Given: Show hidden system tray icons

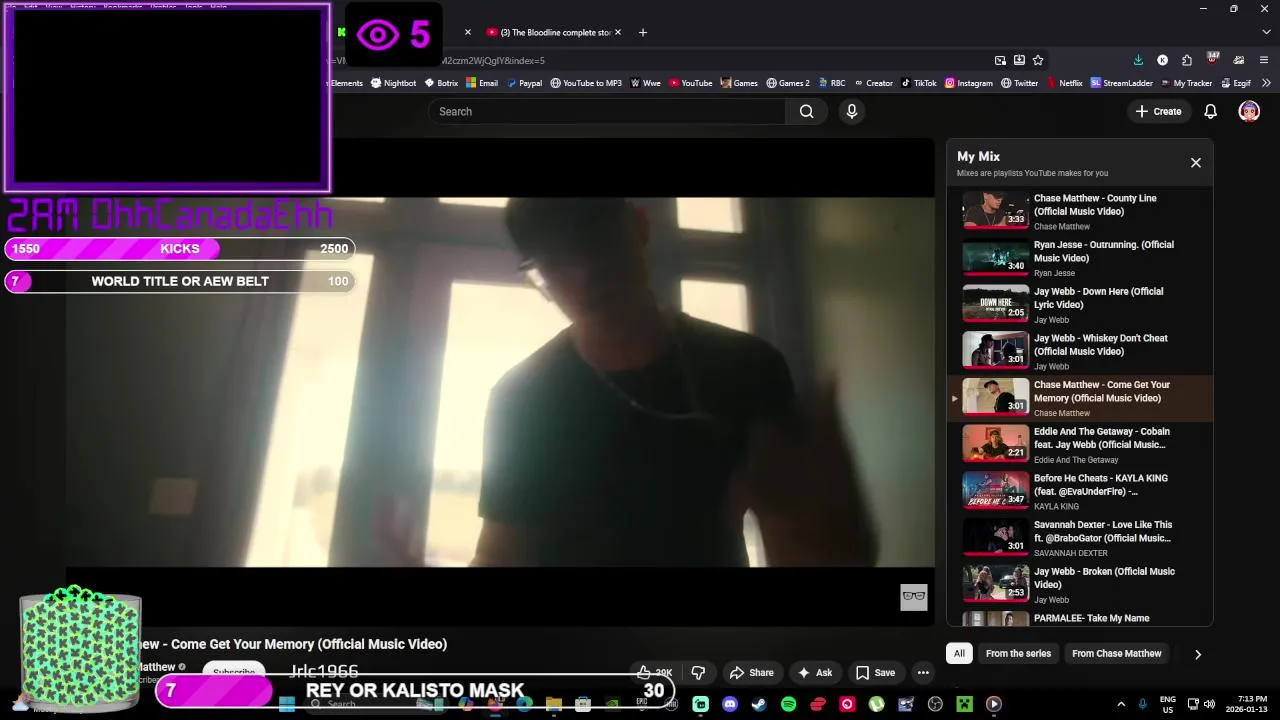Looking at the screenshot, I should 1121,704.
